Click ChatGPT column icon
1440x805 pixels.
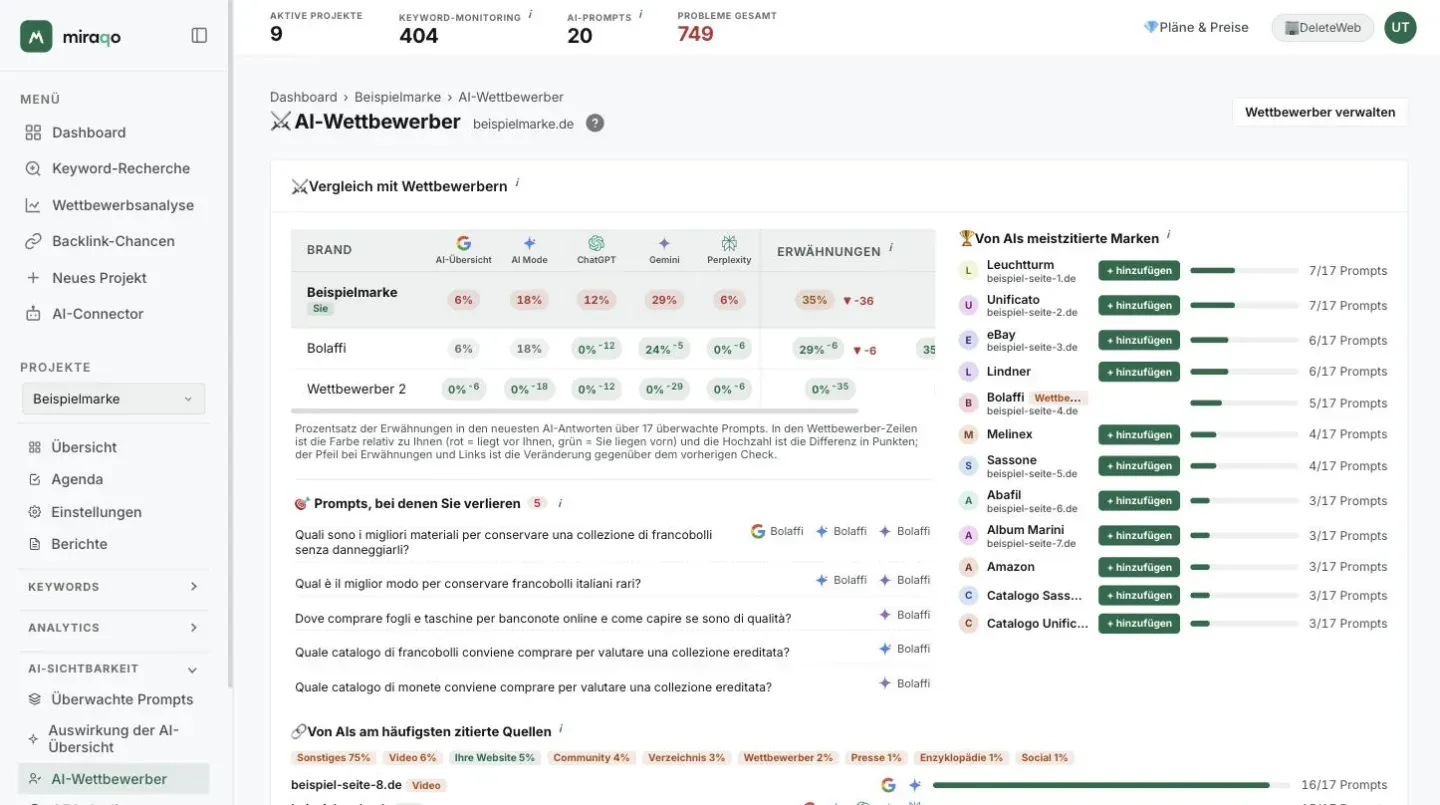[596, 243]
